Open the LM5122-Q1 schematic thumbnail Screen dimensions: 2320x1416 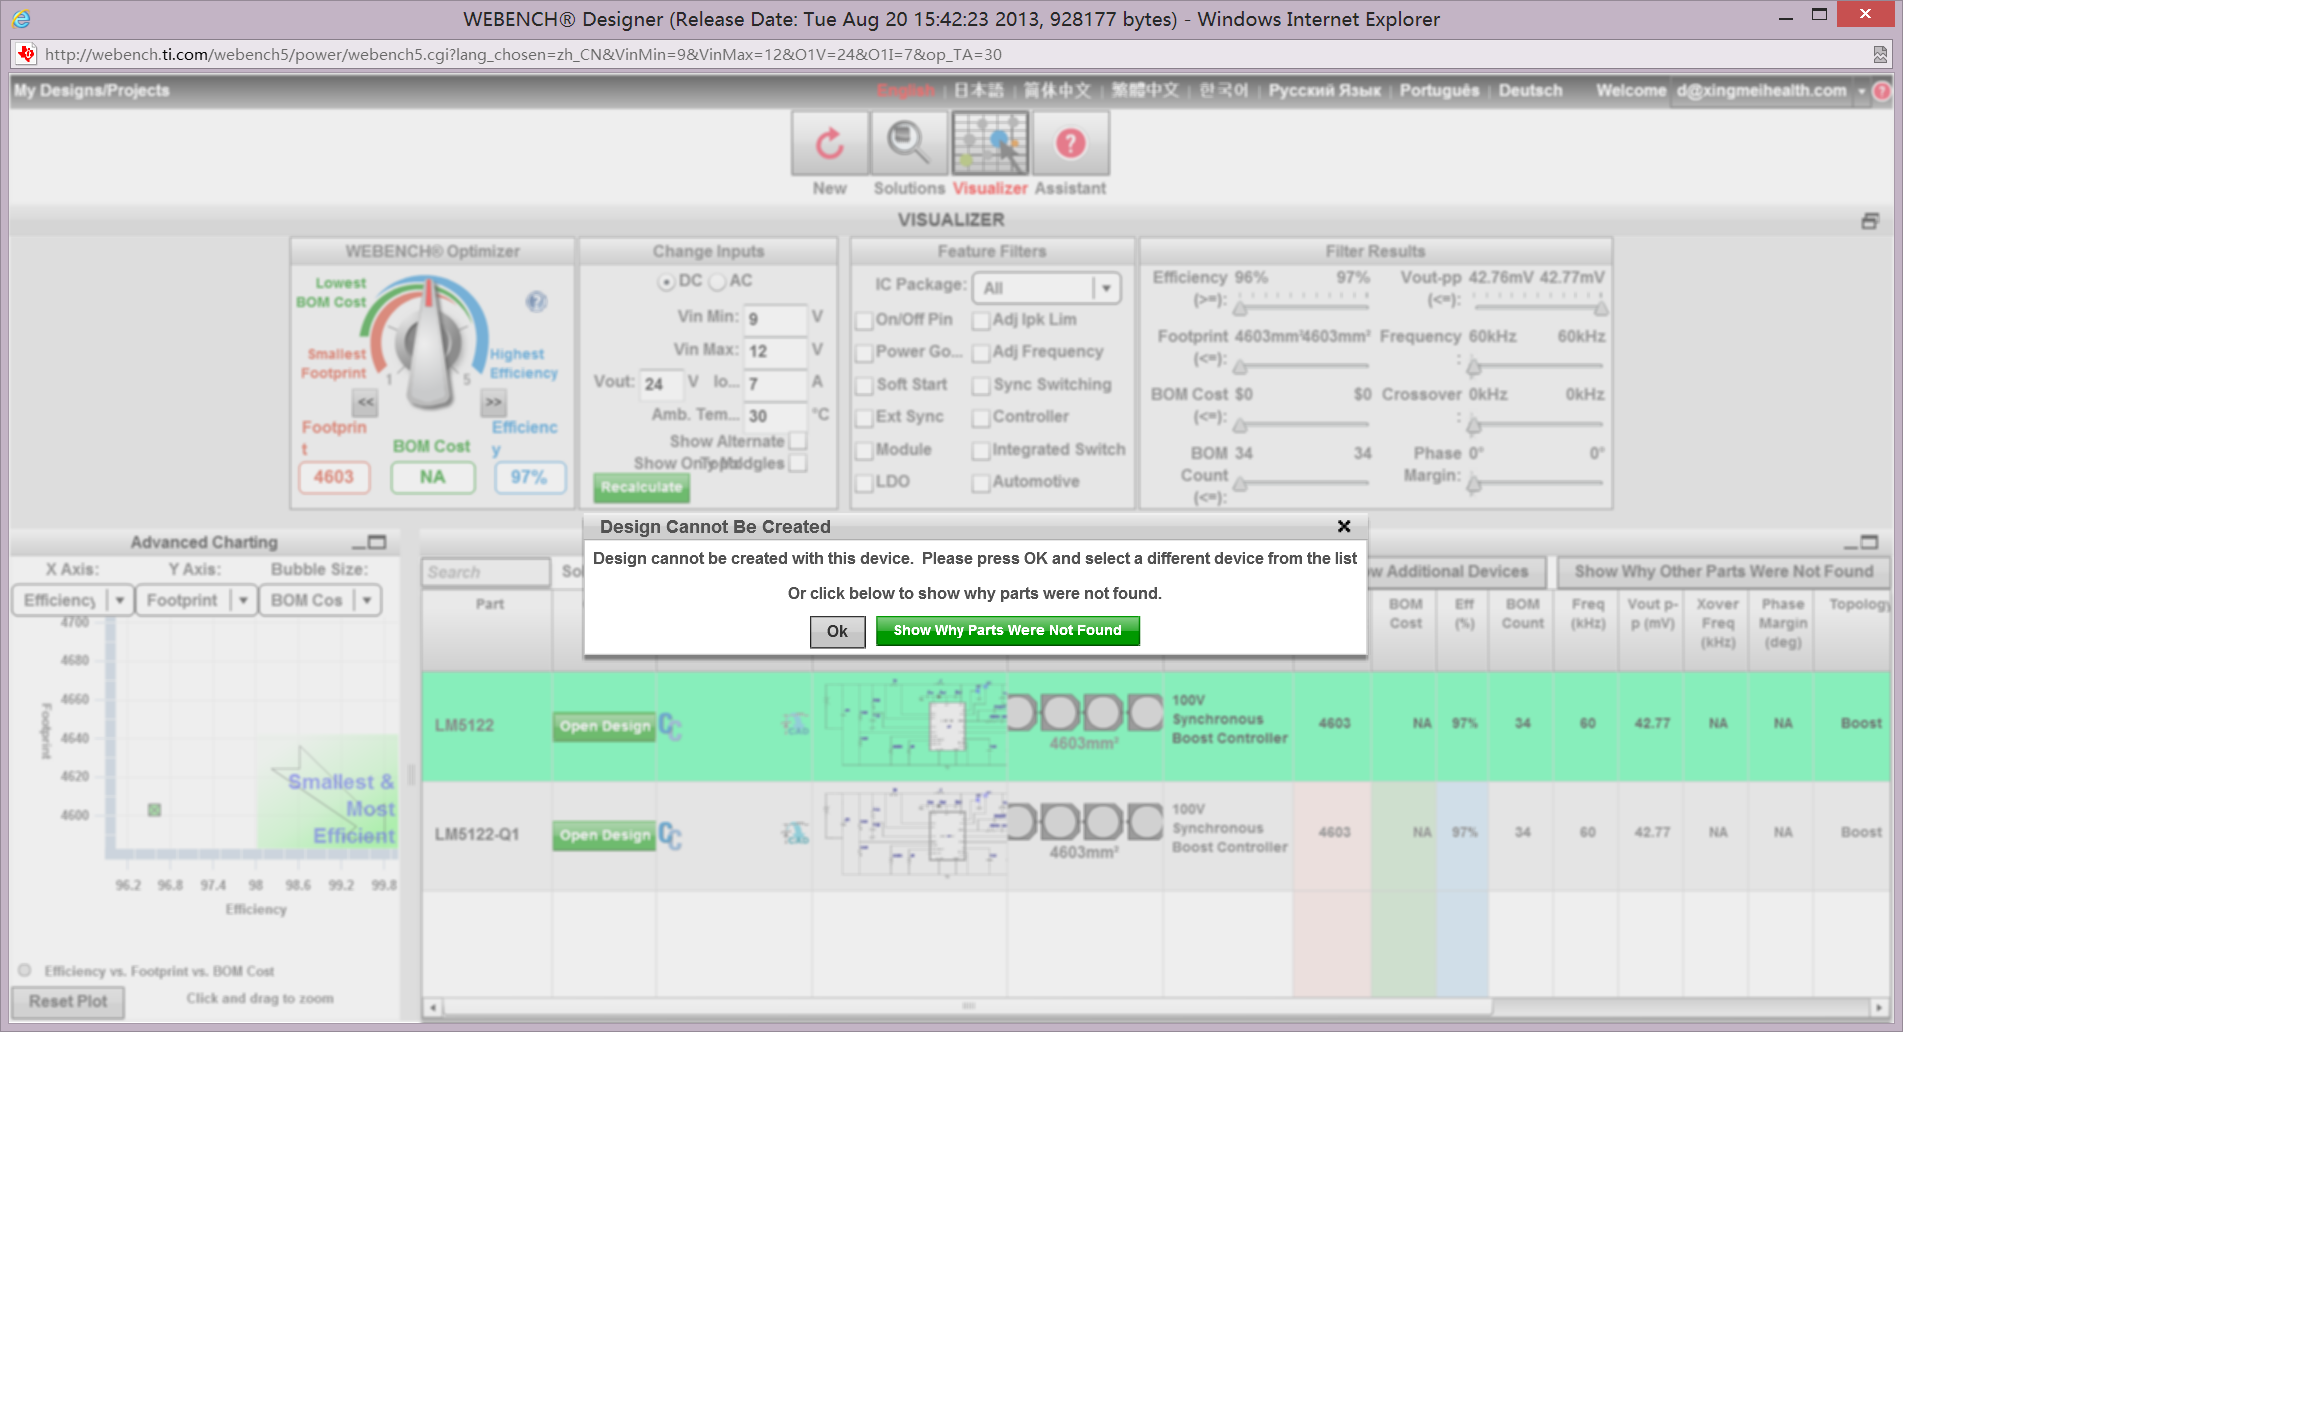(x=914, y=832)
